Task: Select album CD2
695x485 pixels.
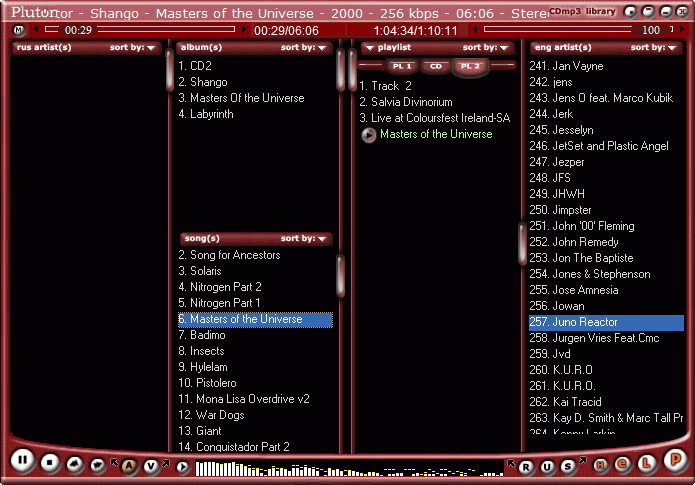Action: click(195, 66)
